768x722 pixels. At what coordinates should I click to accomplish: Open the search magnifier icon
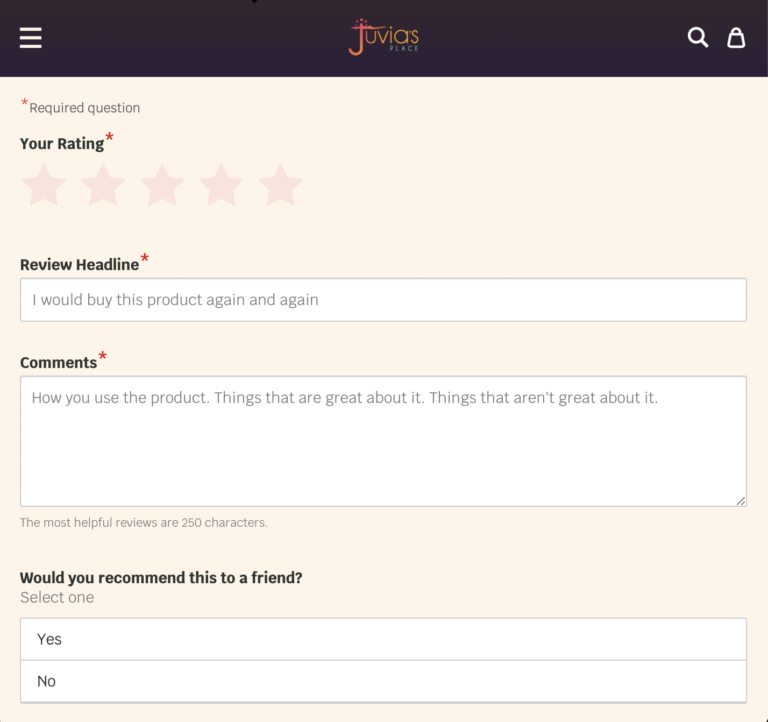(x=698, y=38)
